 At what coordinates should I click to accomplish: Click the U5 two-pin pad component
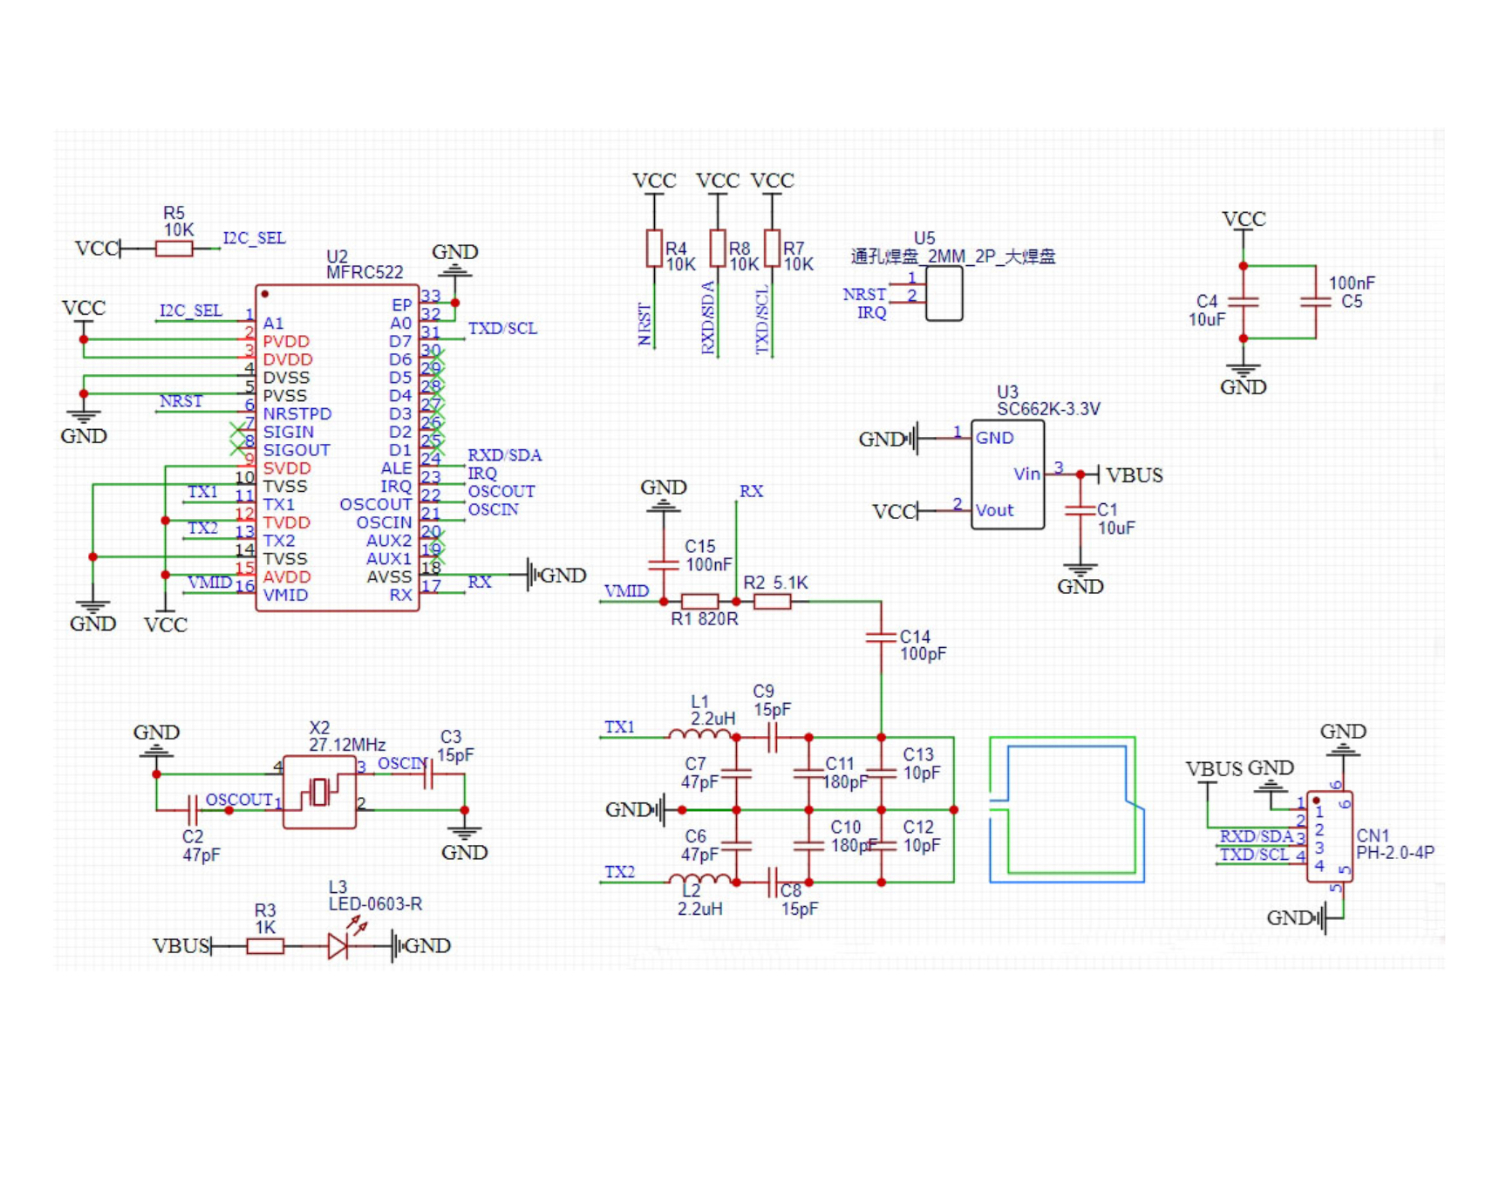tap(944, 295)
